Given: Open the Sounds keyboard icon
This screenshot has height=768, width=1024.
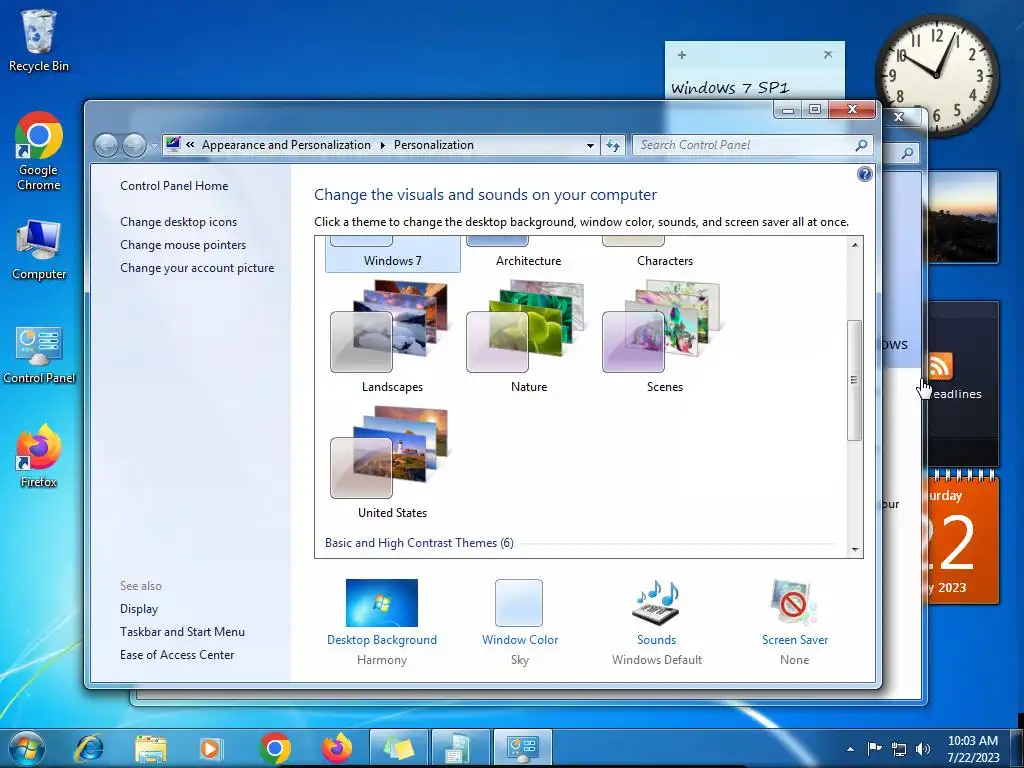Looking at the screenshot, I should click(x=656, y=602).
